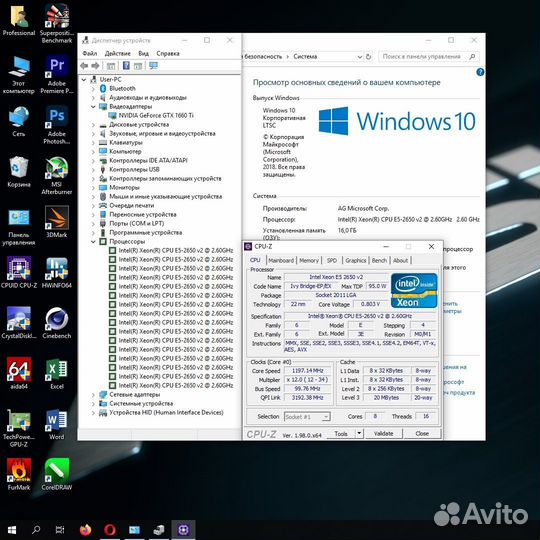Image resolution: width=540 pixels, height=540 pixels.
Task: Open Действие menu in Device Manager
Action: click(118, 53)
